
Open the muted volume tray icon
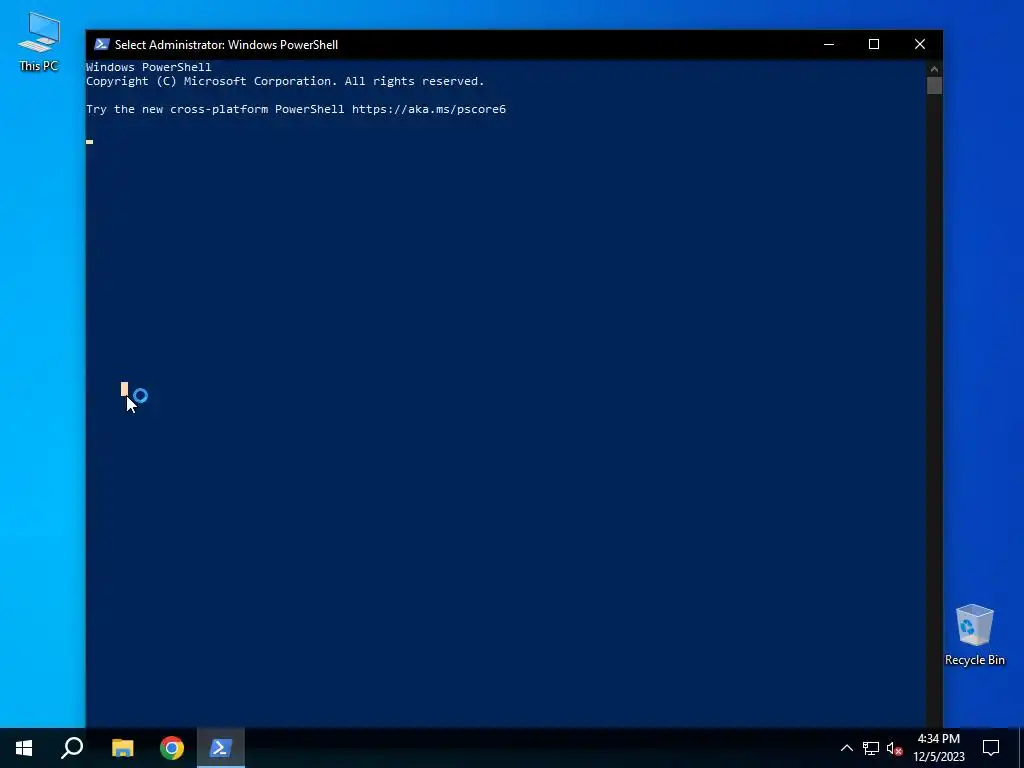(894, 748)
